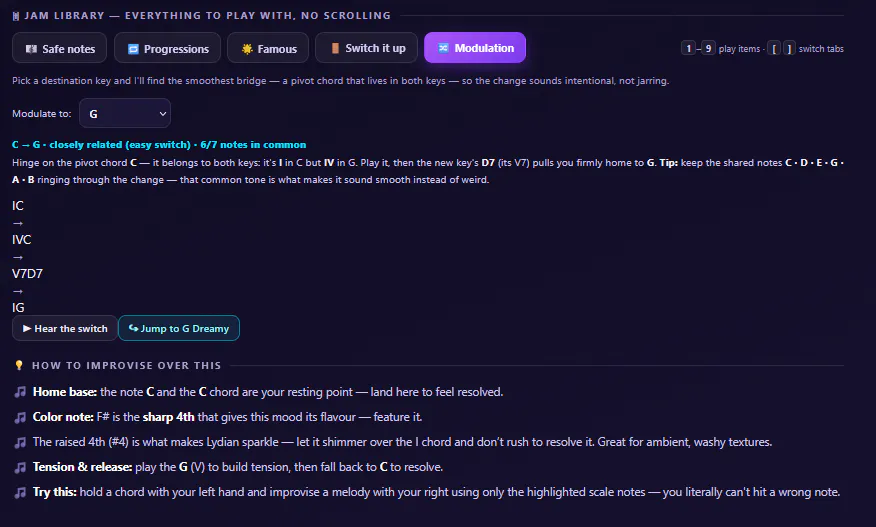The image size is (876, 527).
Task: Click Jump to G Dreamy button
Action: pos(179,329)
